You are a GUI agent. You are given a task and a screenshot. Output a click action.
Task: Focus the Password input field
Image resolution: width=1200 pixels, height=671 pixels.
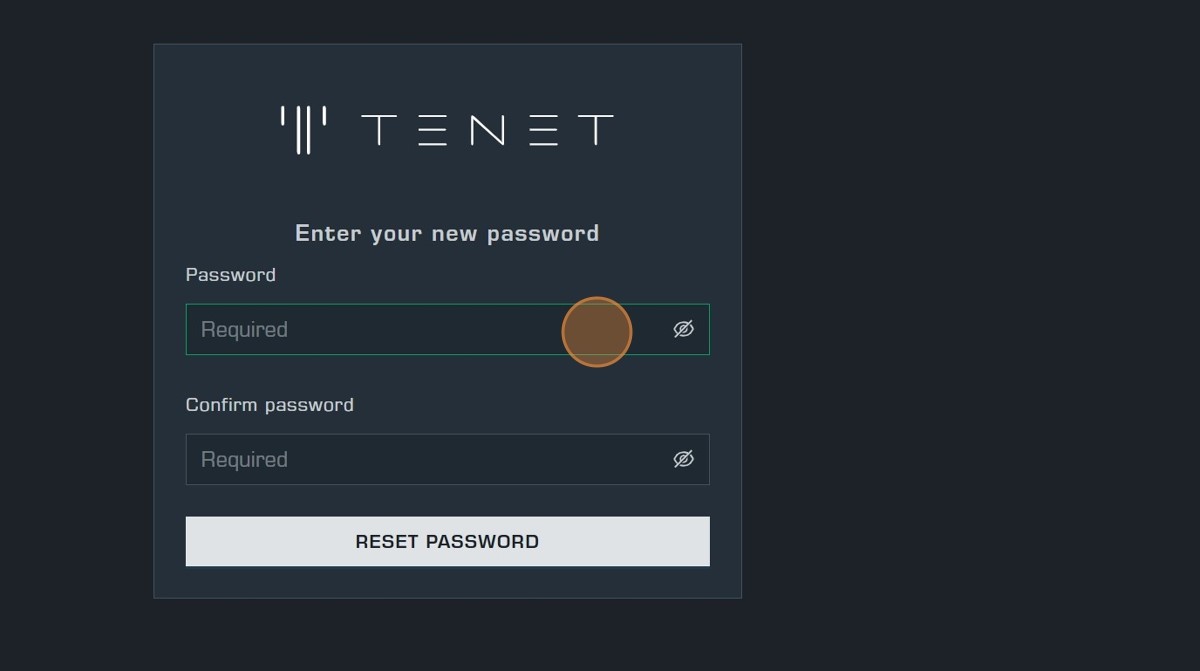tap(400, 329)
